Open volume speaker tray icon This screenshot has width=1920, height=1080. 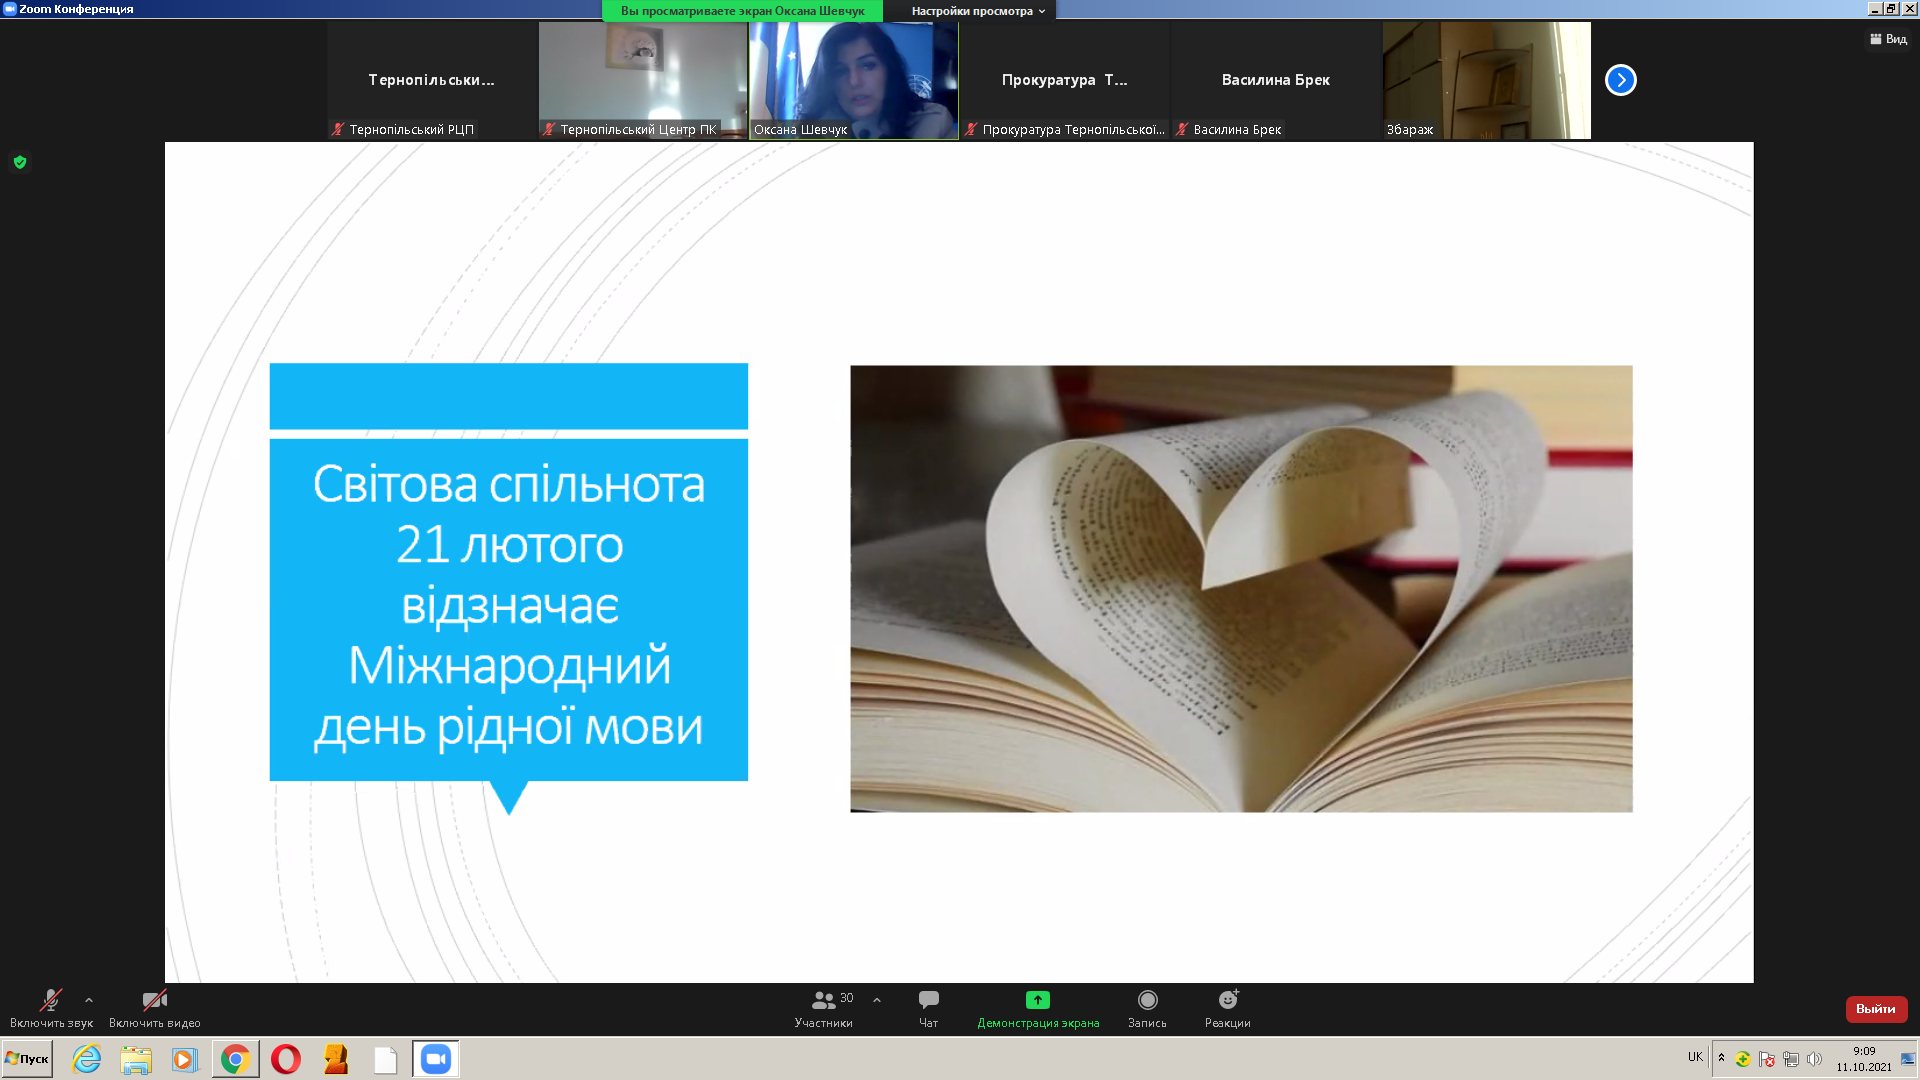pyautogui.click(x=1814, y=1059)
